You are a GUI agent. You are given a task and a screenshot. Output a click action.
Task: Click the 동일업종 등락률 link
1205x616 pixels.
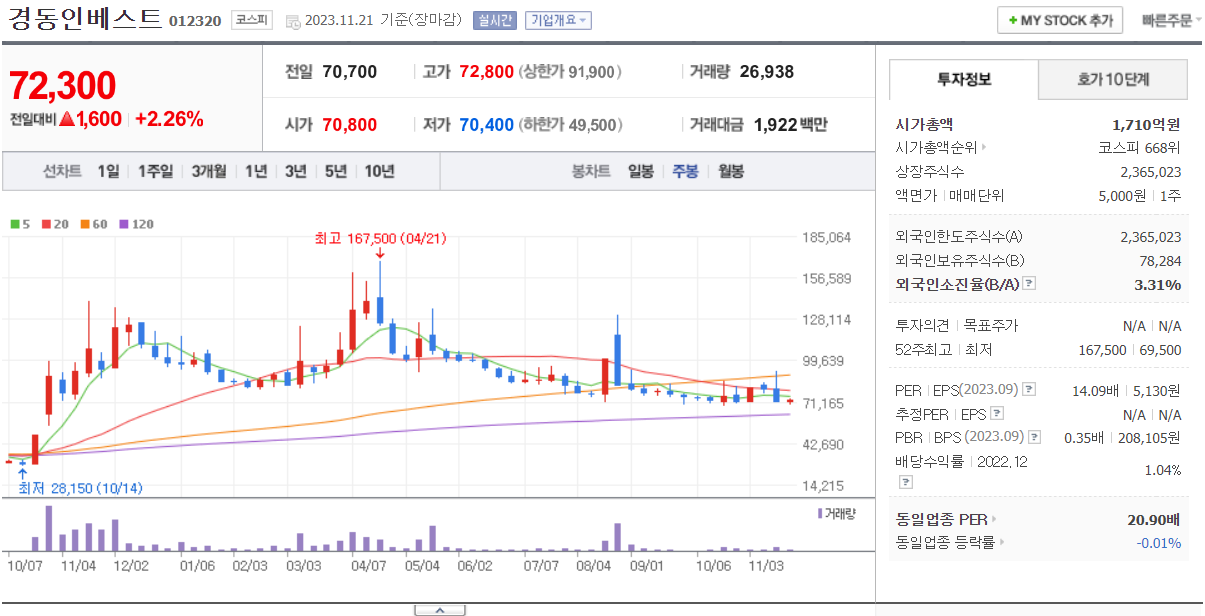[x=946, y=543]
